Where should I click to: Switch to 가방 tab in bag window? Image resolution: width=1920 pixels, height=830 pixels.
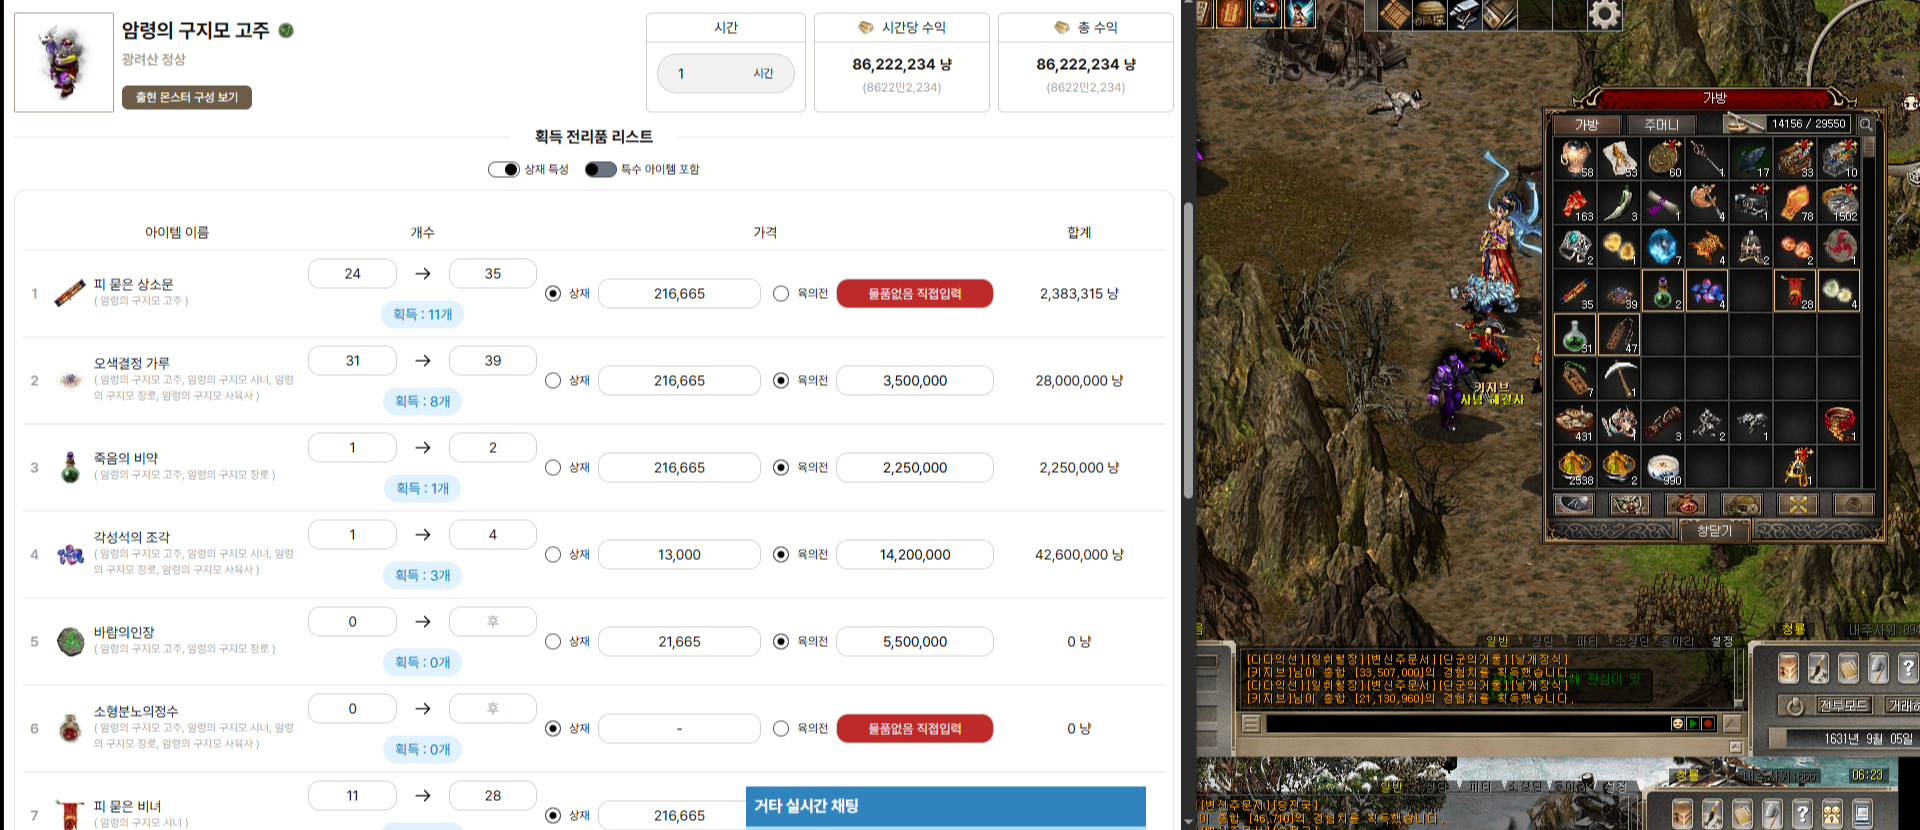(x=1587, y=124)
